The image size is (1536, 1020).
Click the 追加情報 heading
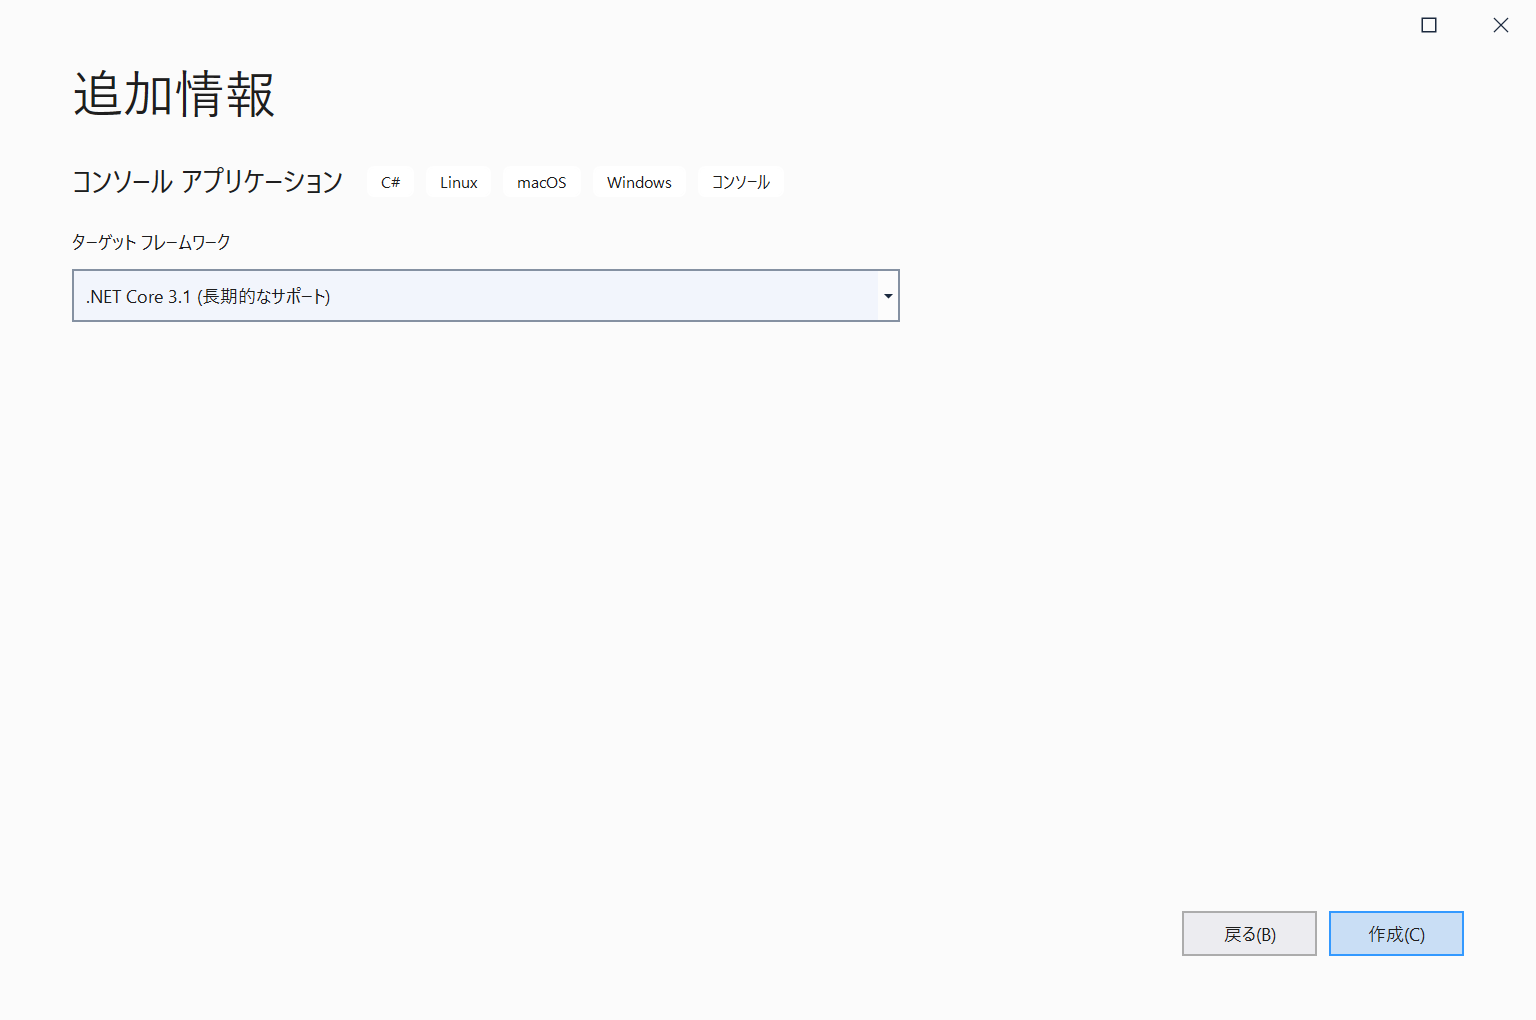point(174,95)
